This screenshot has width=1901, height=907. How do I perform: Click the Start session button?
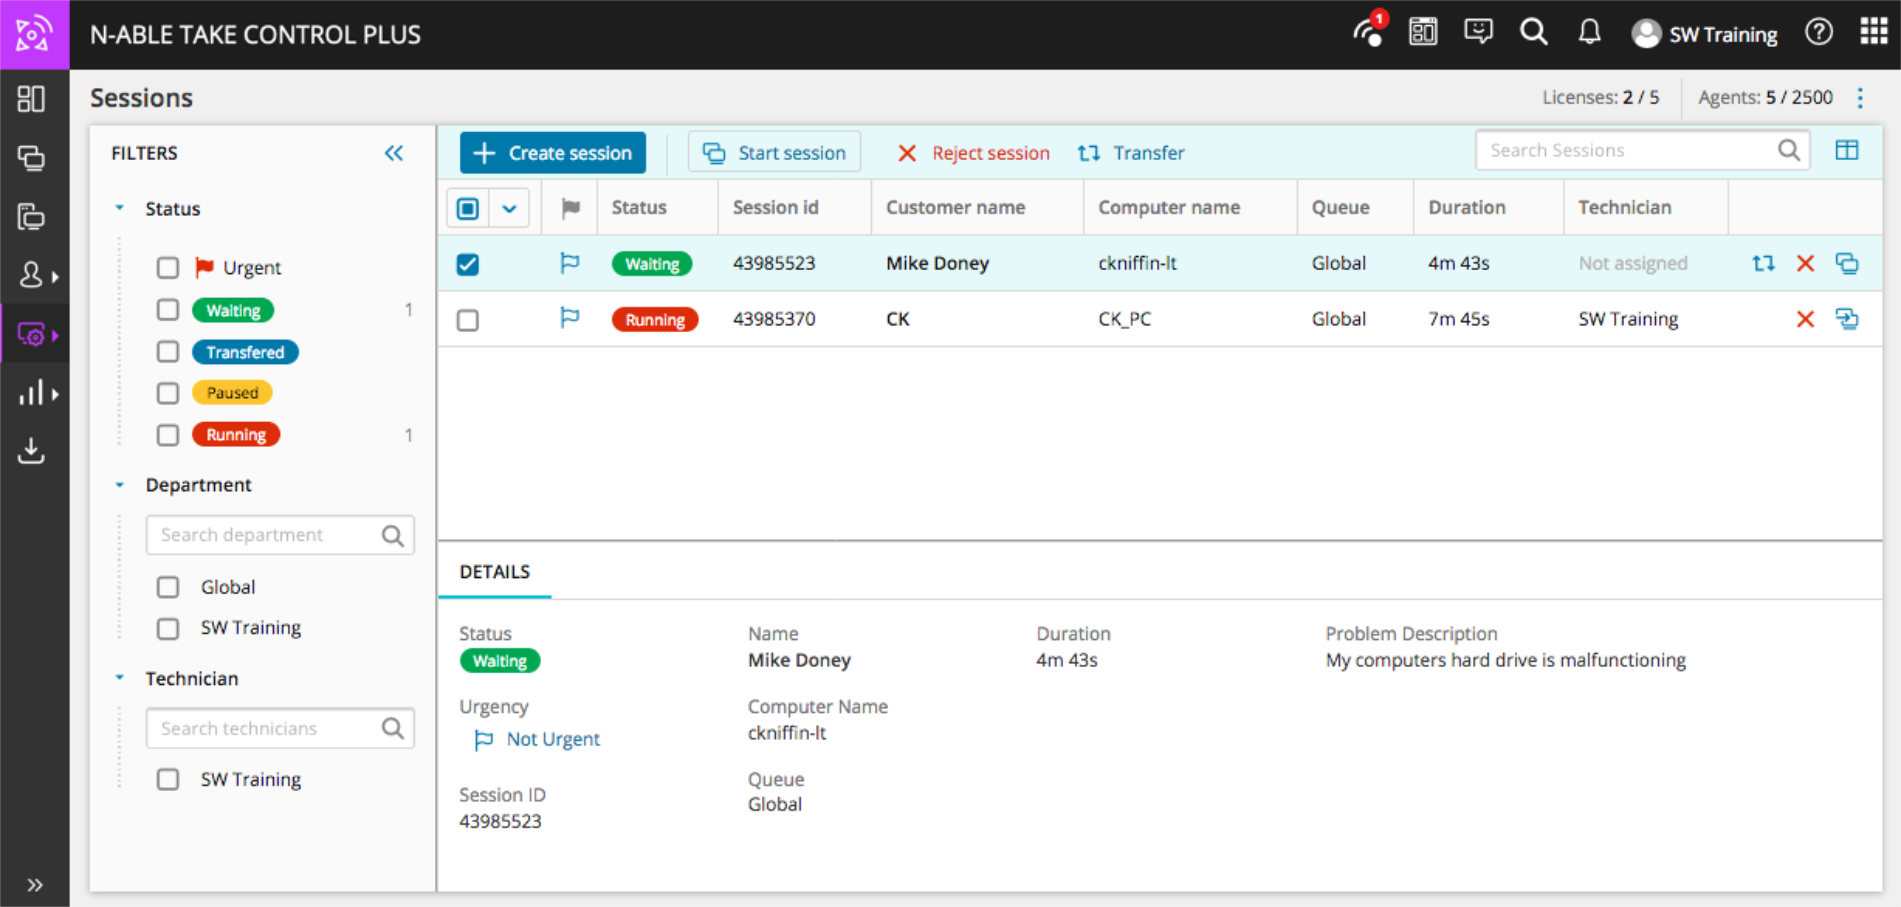(x=774, y=153)
